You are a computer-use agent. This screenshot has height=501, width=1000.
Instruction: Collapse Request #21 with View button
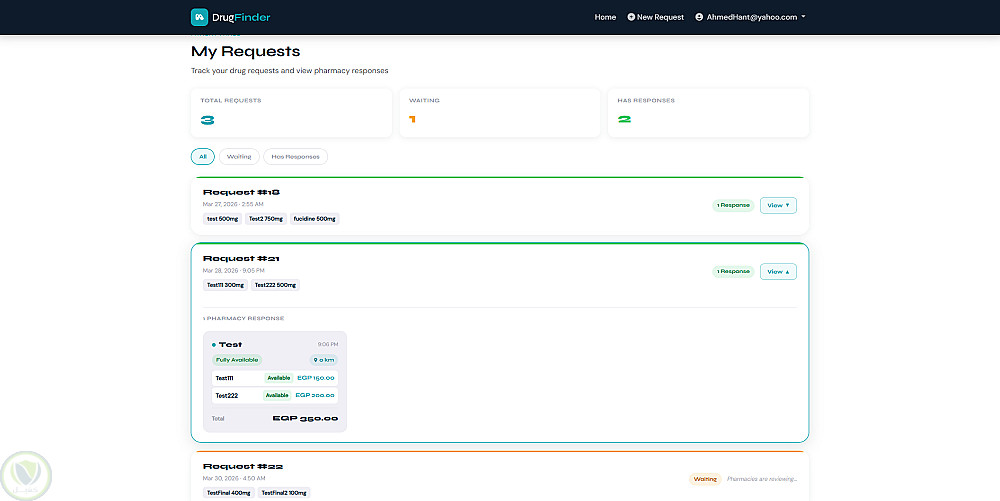point(778,271)
